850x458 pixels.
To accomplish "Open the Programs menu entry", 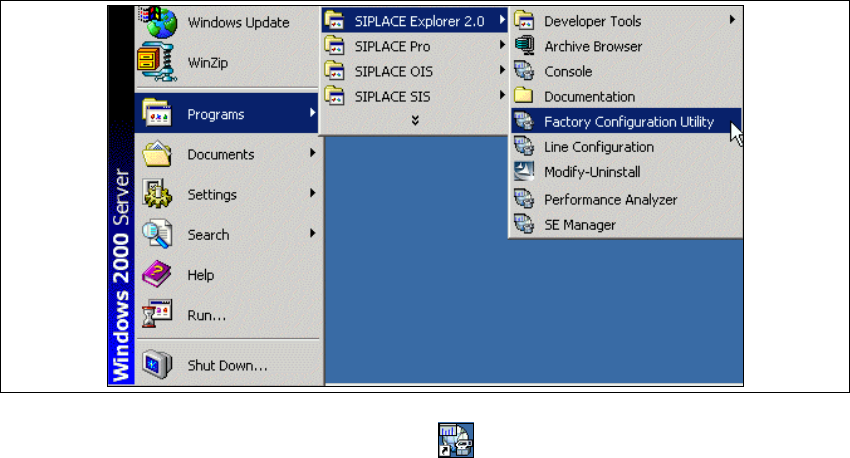I will coord(227,113).
